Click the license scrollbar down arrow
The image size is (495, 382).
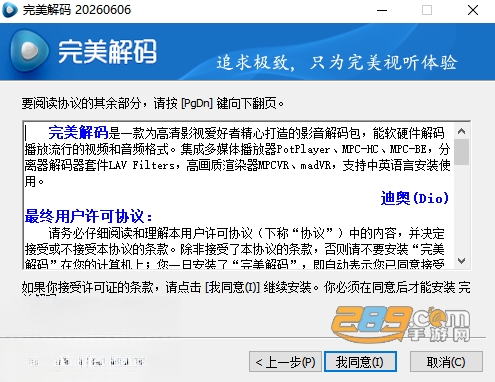(462, 261)
